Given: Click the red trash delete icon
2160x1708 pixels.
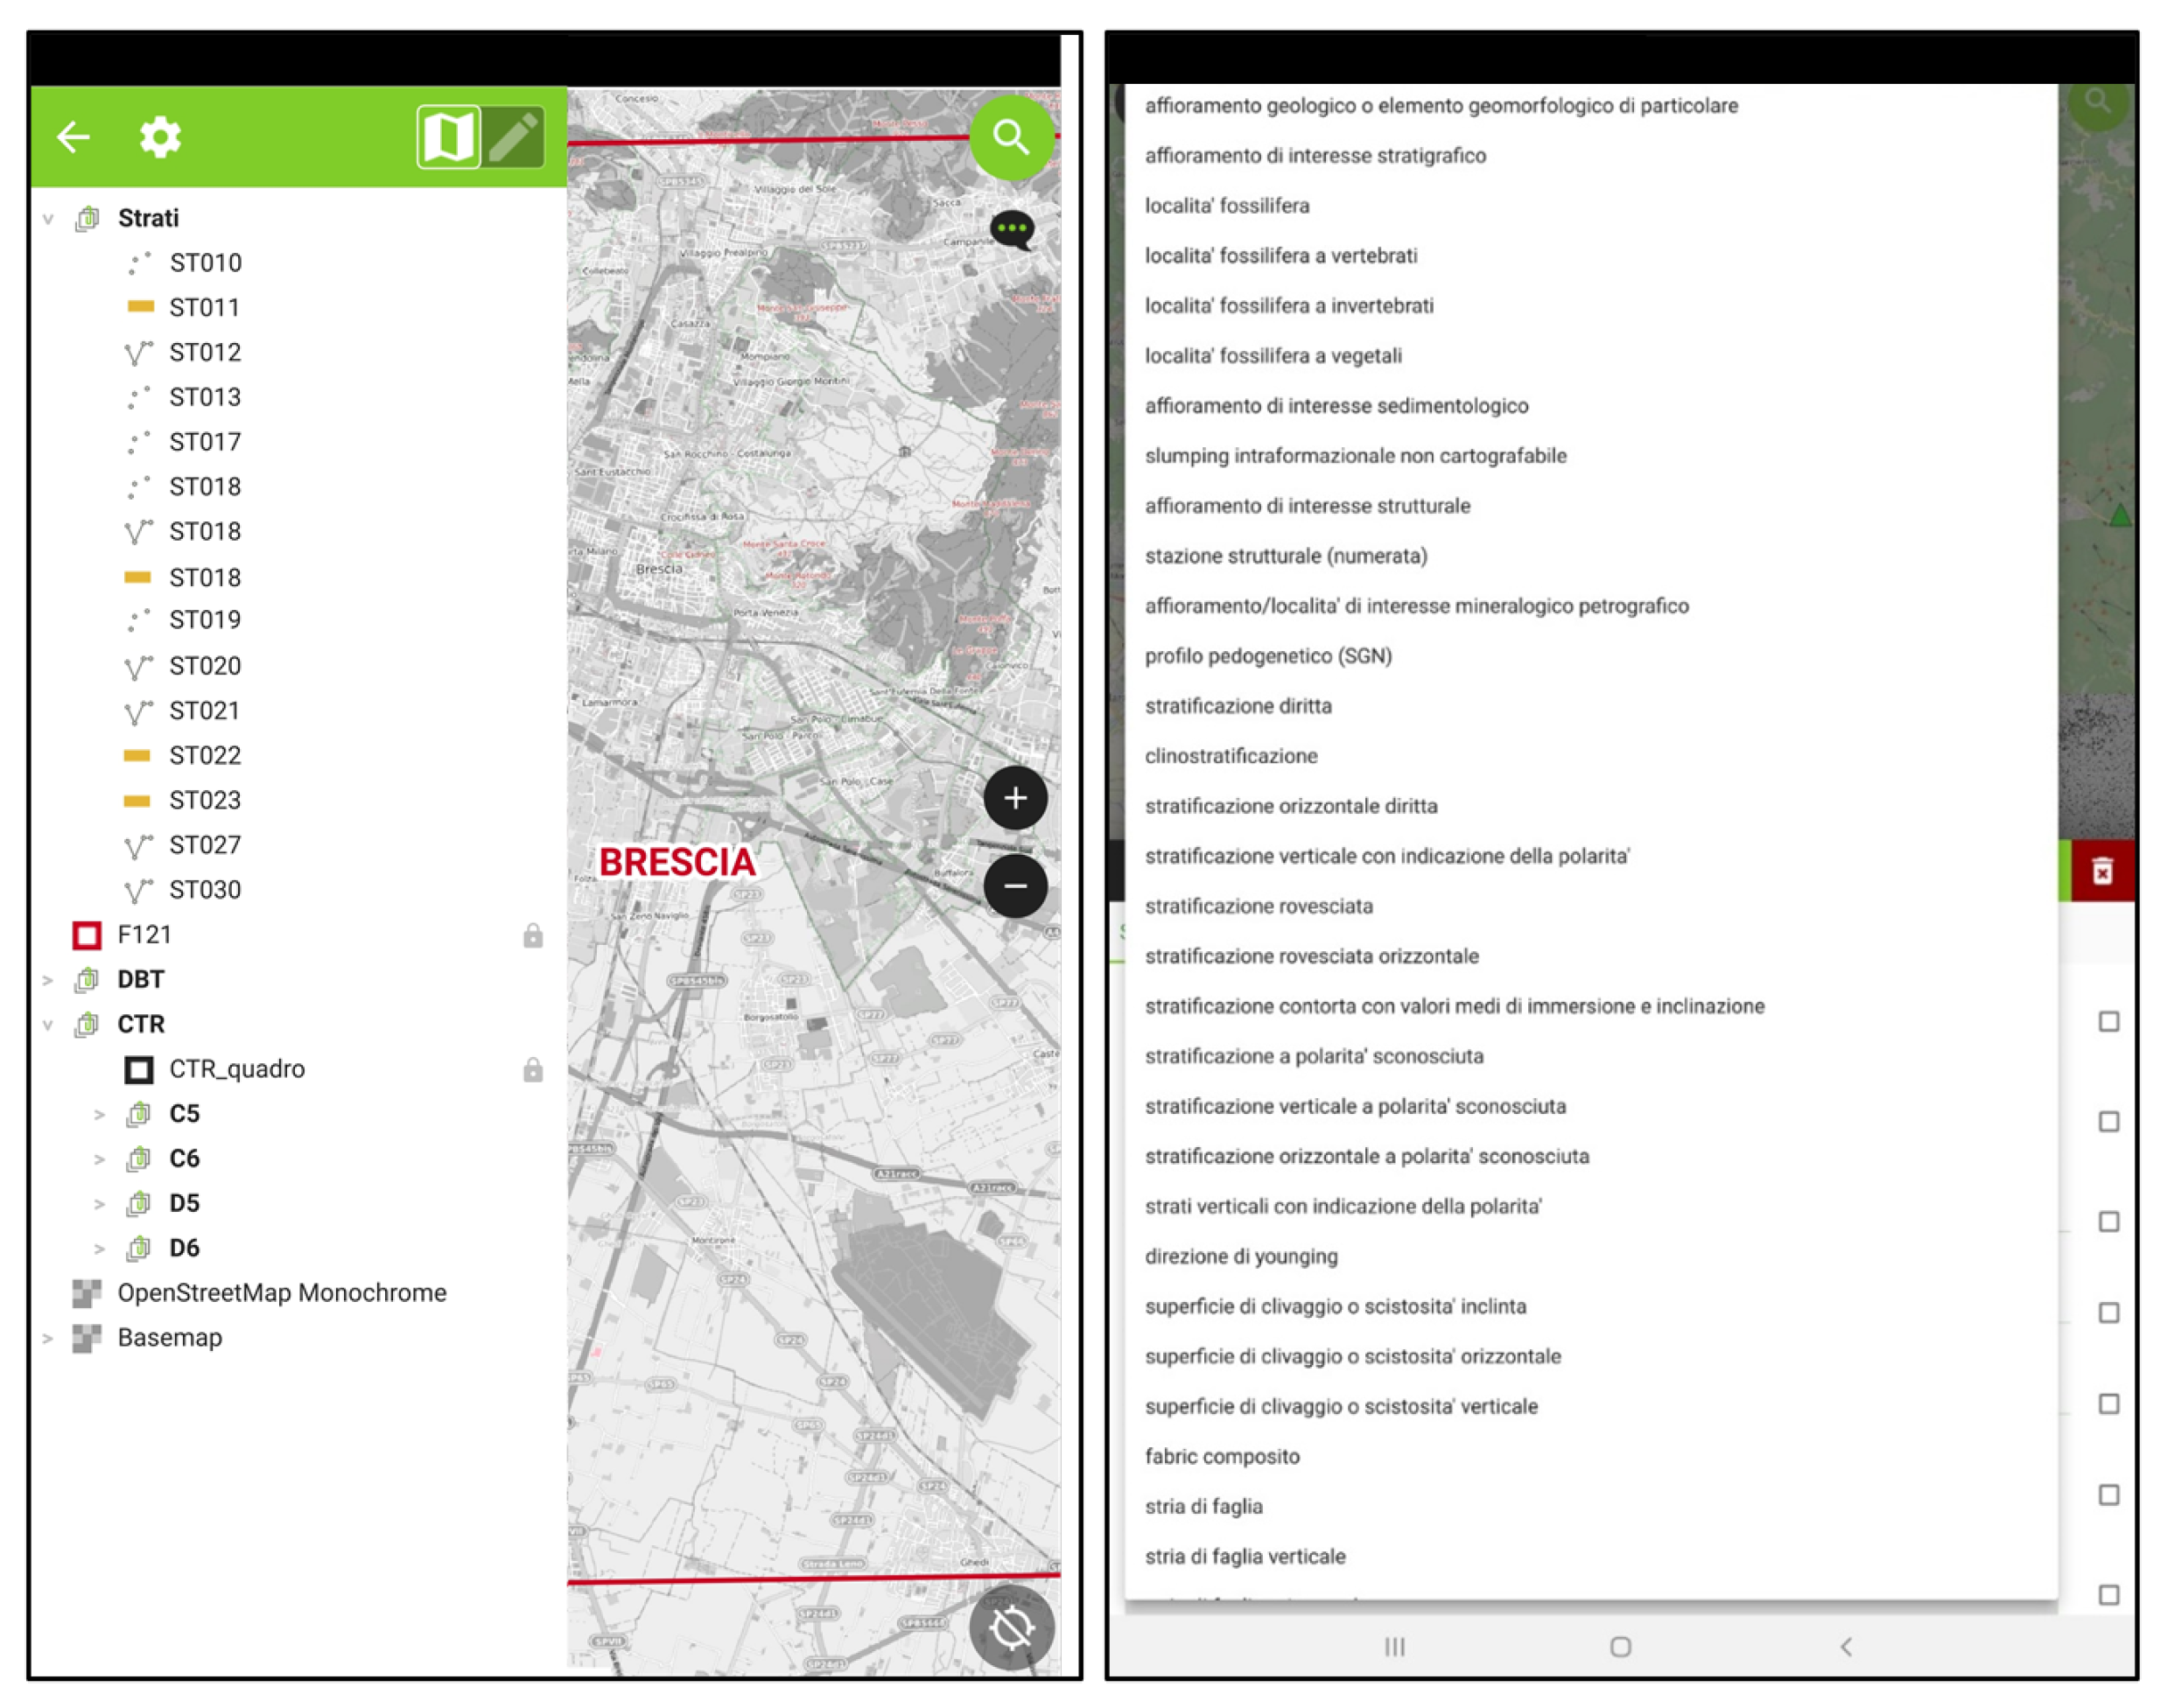Looking at the screenshot, I should click(x=2101, y=871).
